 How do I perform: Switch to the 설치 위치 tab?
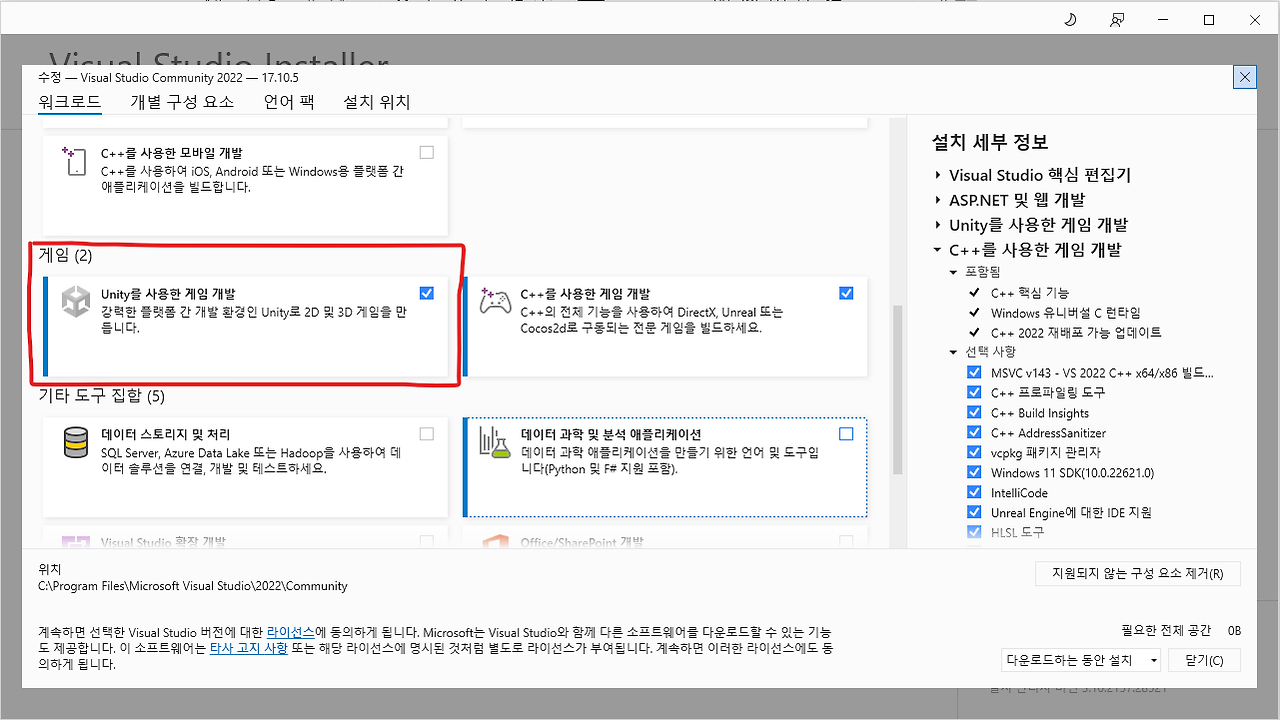(x=377, y=102)
